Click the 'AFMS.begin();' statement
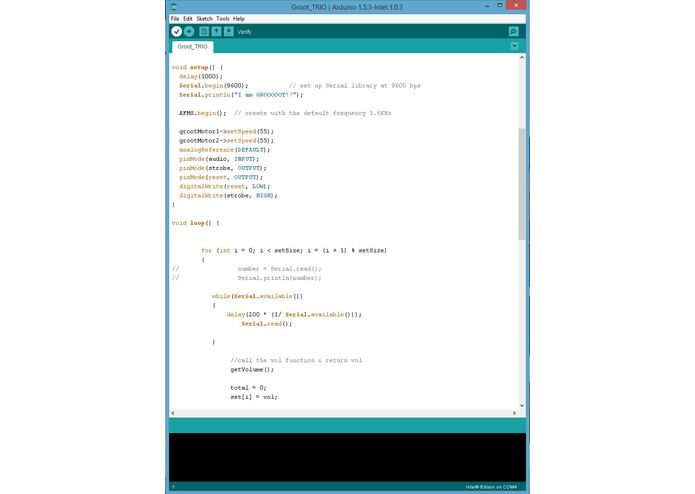This screenshot has height=494, width=695. point(203,113)
